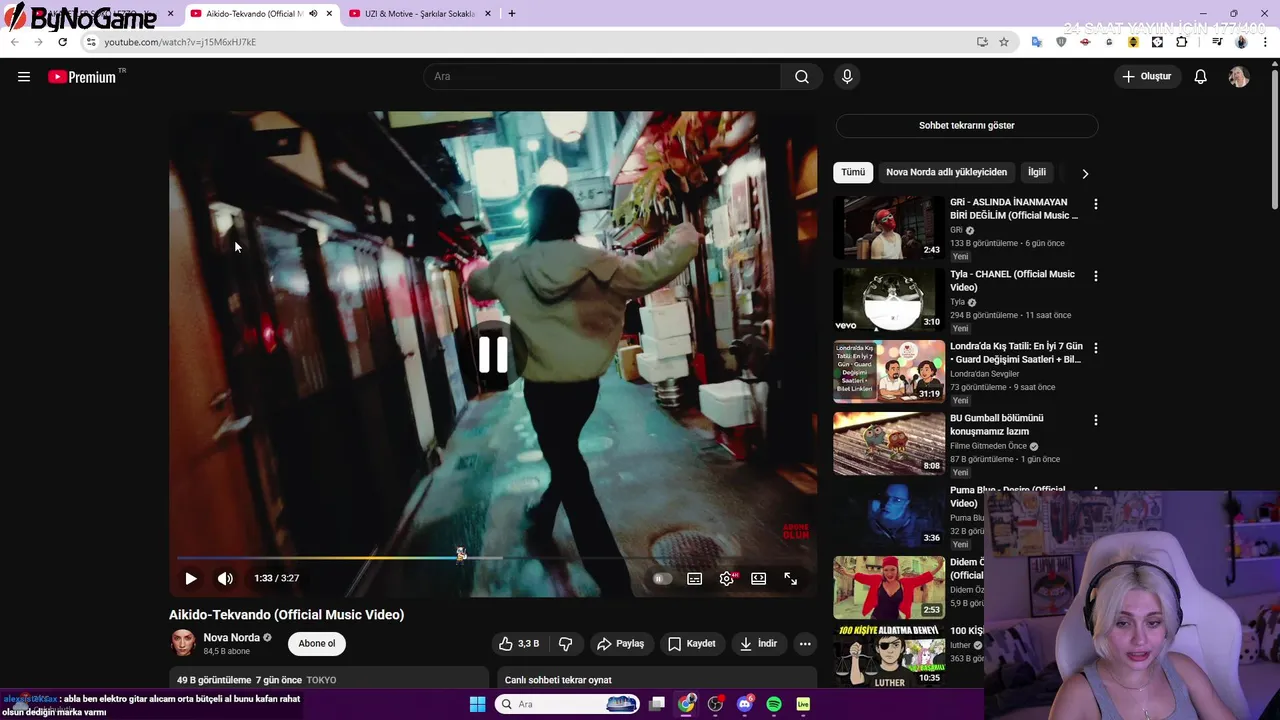Viewport: 1280px width, 720px height.
Task: Click the search magnifier button
Action: pos(802,77)
